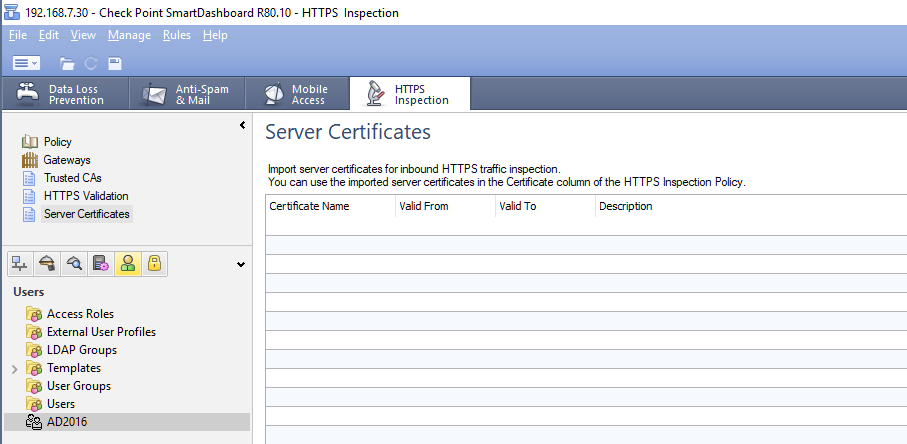This screenshot has height=444, width=907.
Task: Click the Gateways fence icon
Action: (30, 160)
